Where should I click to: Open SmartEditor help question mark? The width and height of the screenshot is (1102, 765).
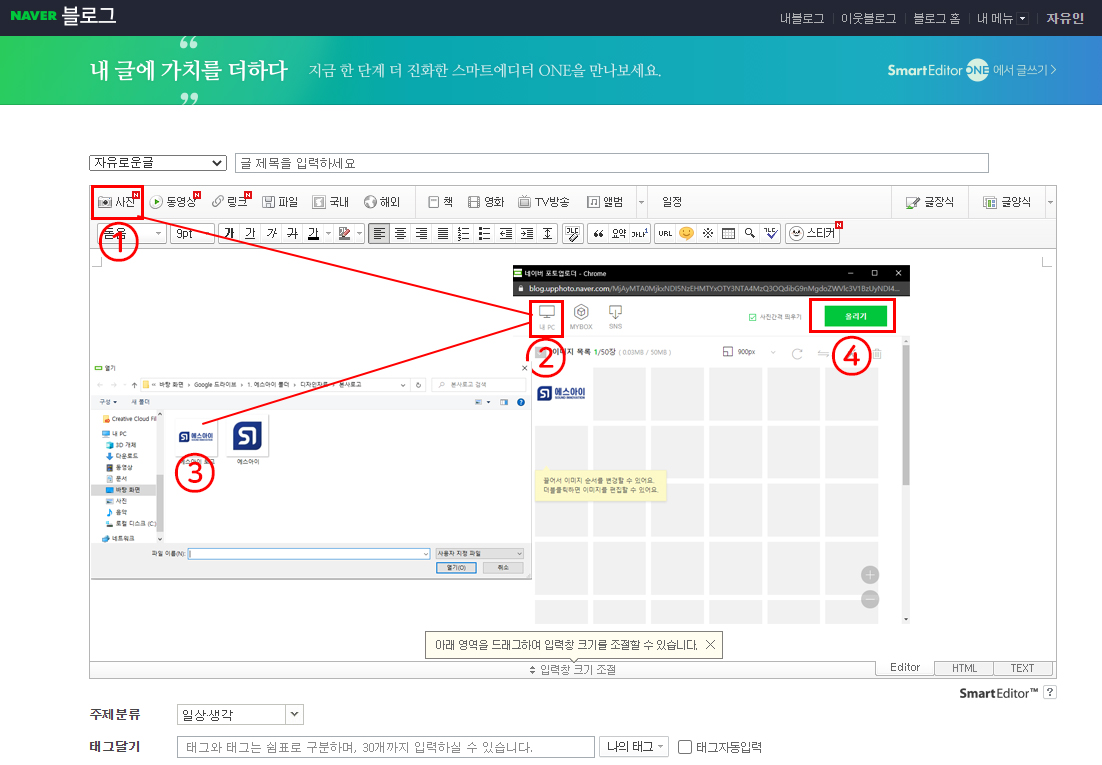[1050, 692]
